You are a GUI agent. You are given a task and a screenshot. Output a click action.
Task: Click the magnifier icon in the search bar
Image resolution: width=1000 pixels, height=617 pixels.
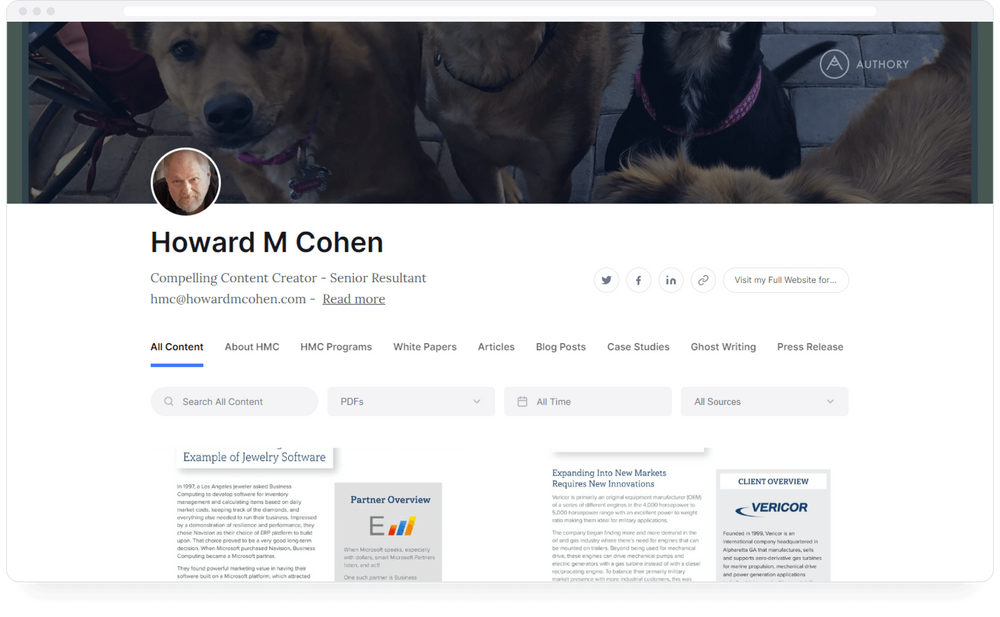click(168, 401)
